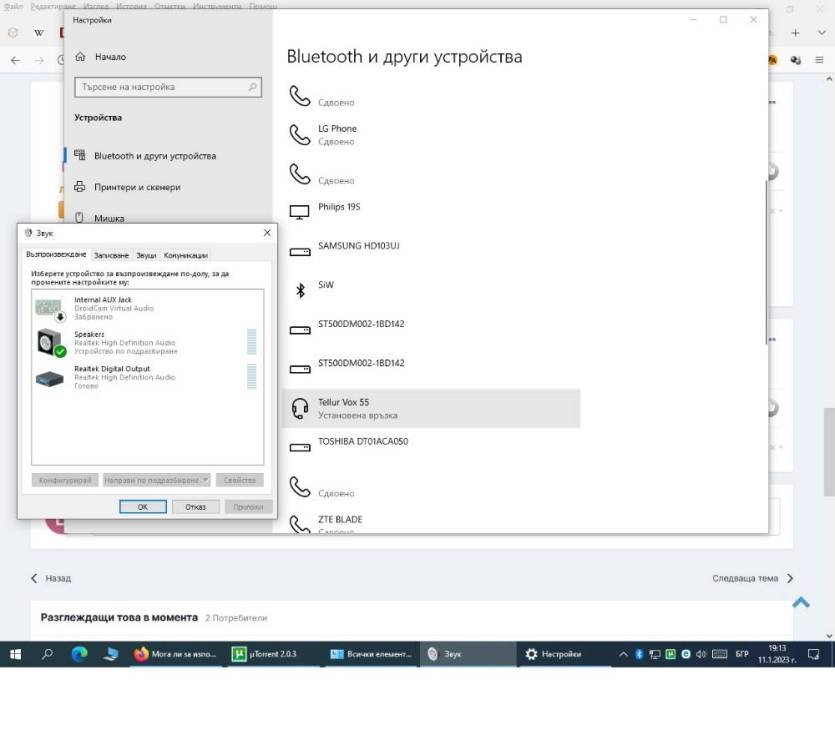Select the LG Phone device

click(431, 135)
